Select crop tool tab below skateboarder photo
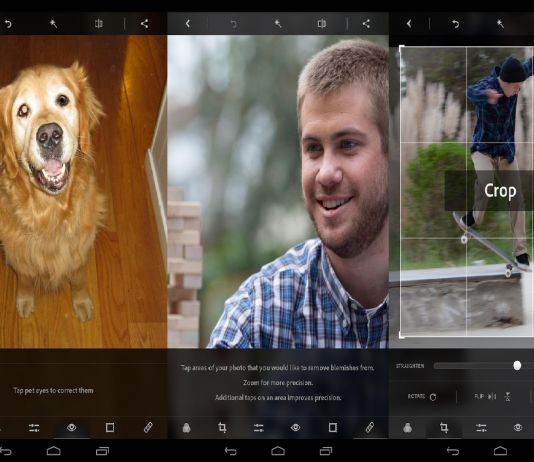 [x=444, y=427]
